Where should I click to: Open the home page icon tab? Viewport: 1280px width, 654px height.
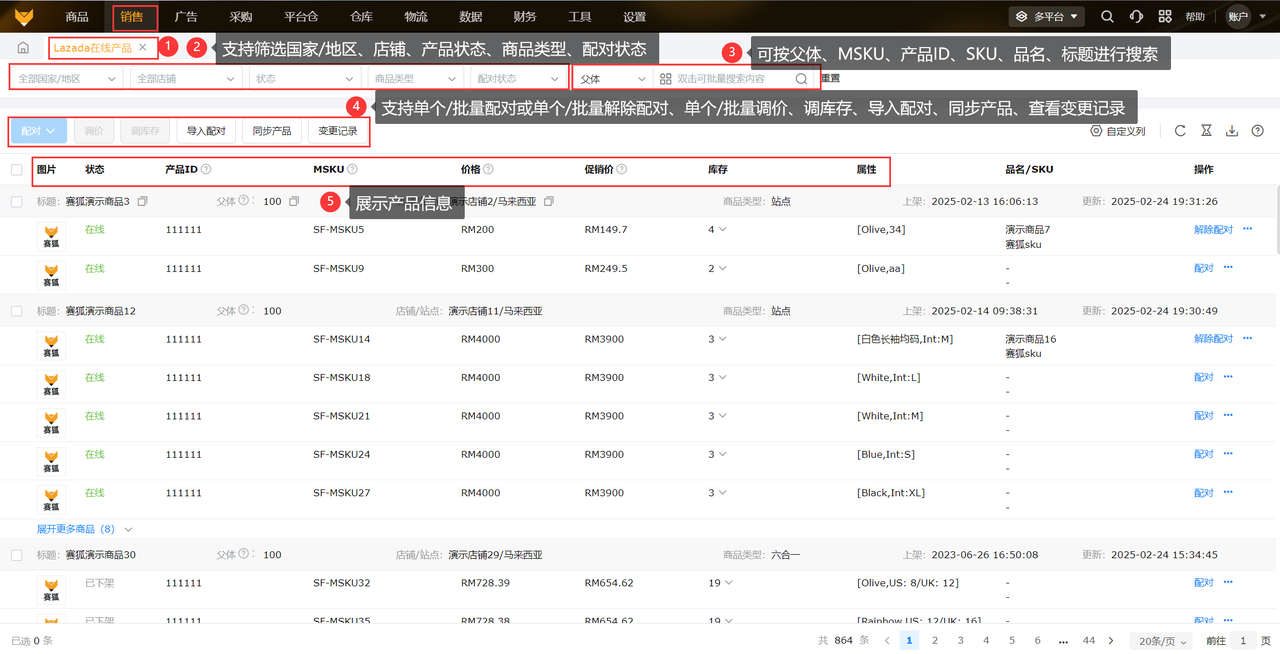click(x=23, y=48)
